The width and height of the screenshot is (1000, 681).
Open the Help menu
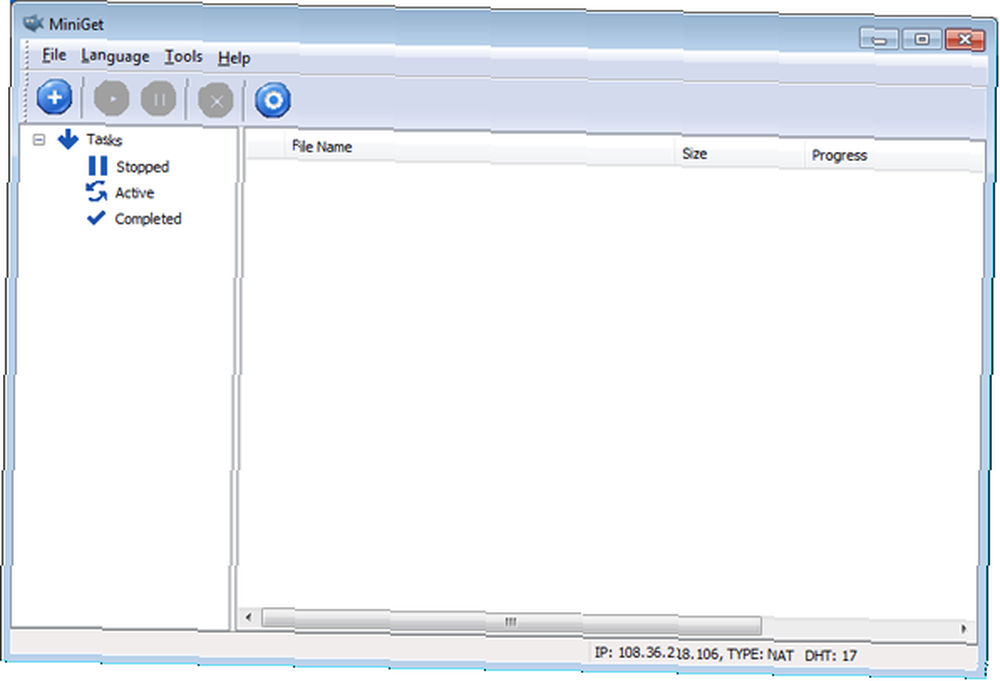234,58
